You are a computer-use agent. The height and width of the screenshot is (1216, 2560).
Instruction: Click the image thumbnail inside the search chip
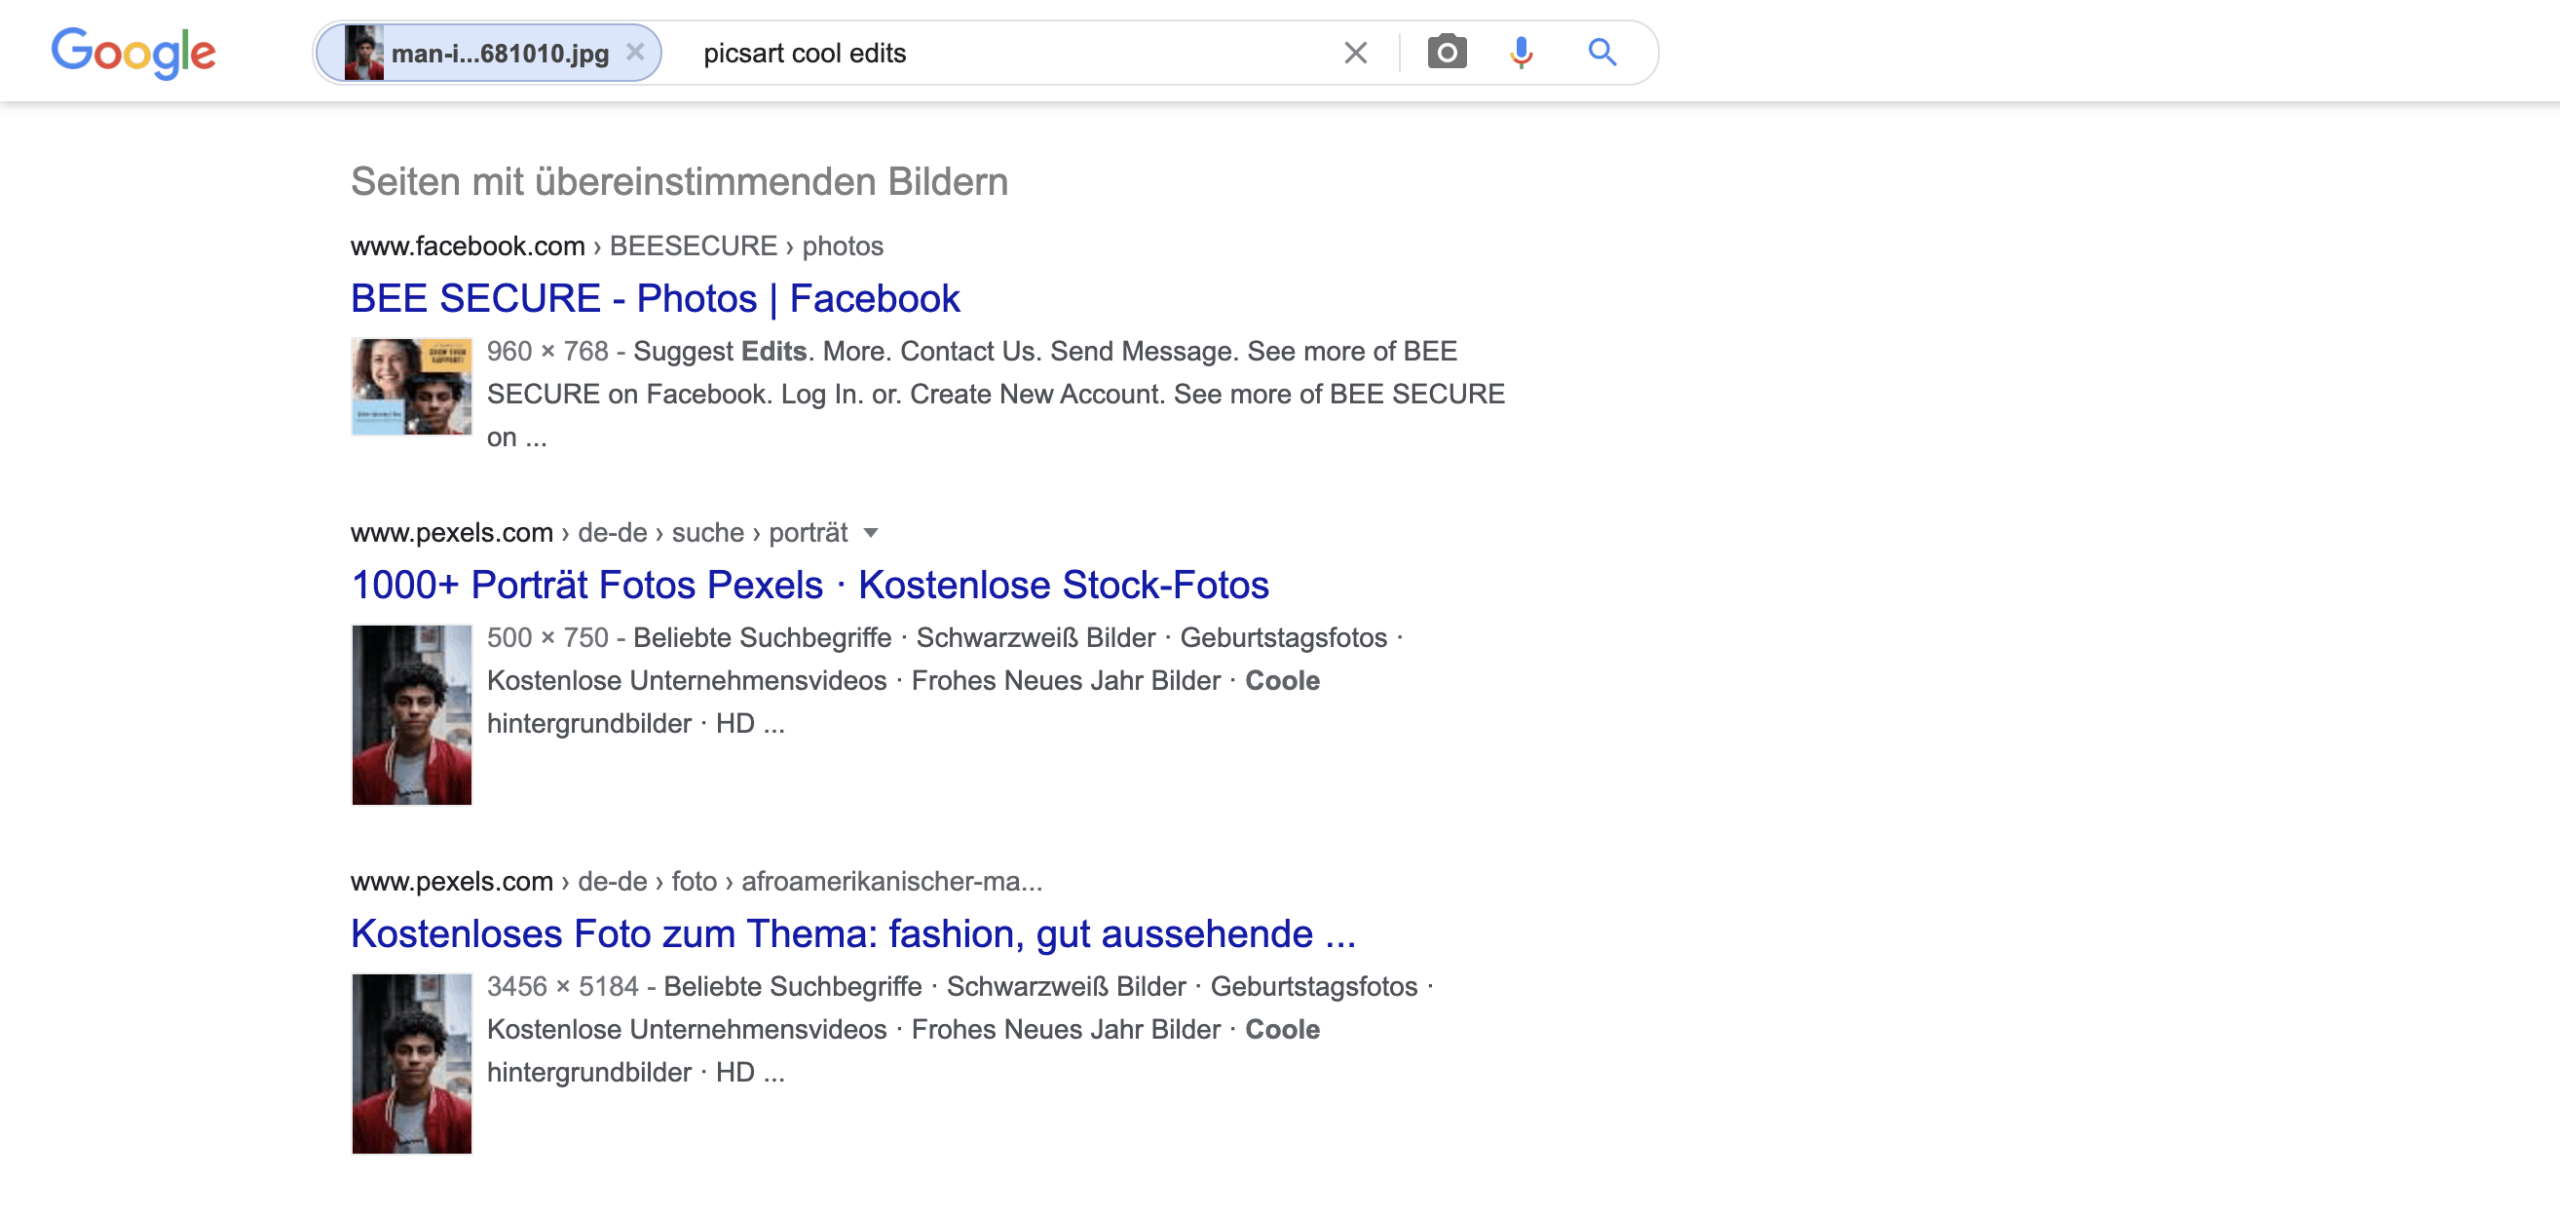pos(364,51)
